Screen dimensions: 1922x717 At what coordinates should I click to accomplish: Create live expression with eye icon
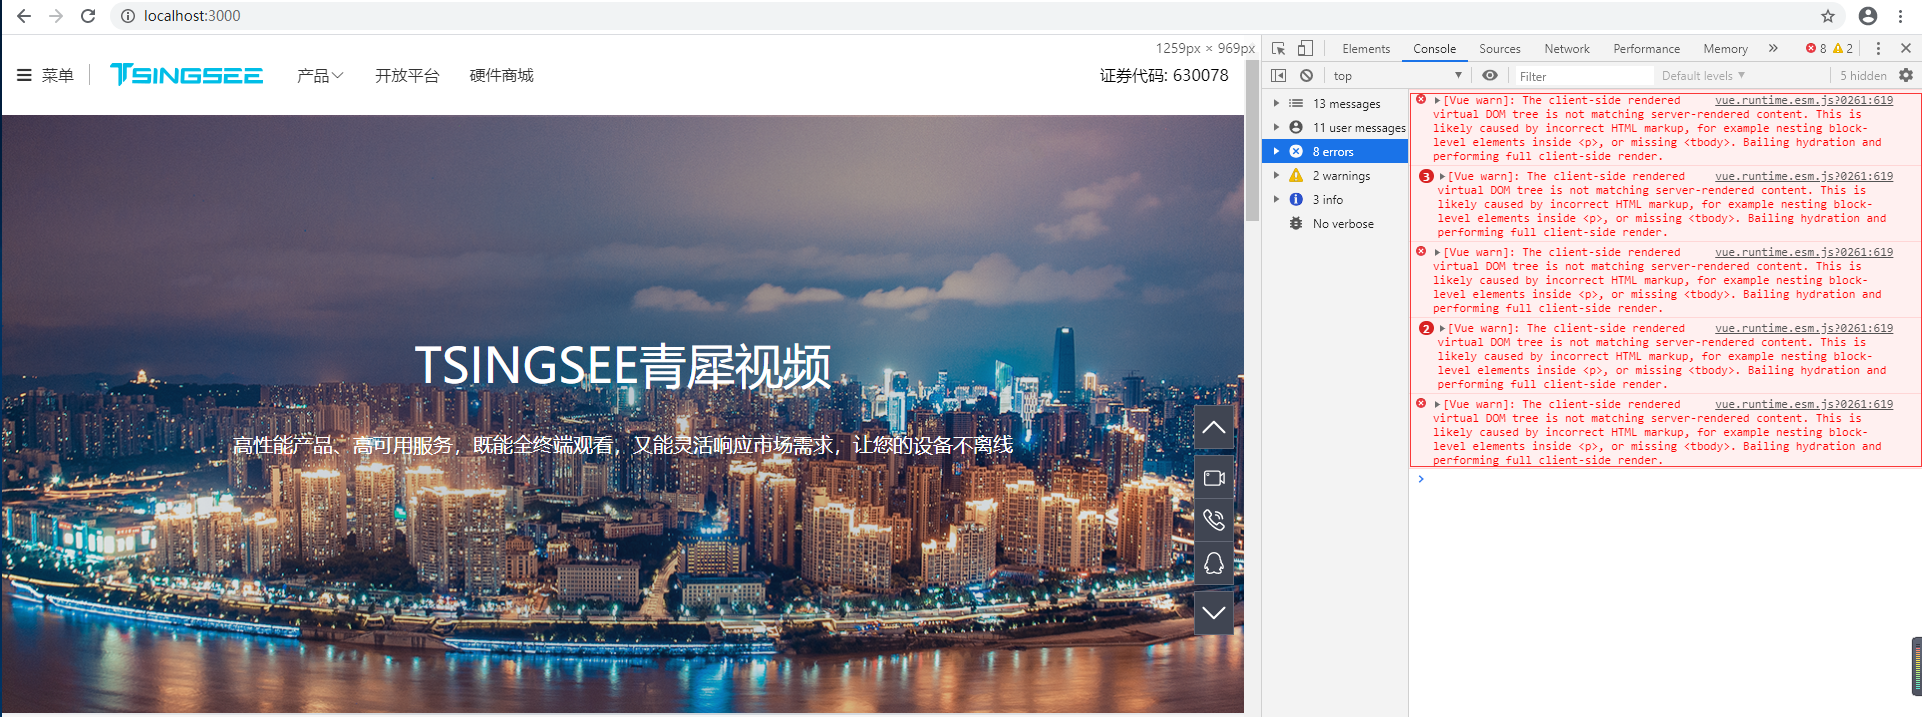pos(1490,75)
